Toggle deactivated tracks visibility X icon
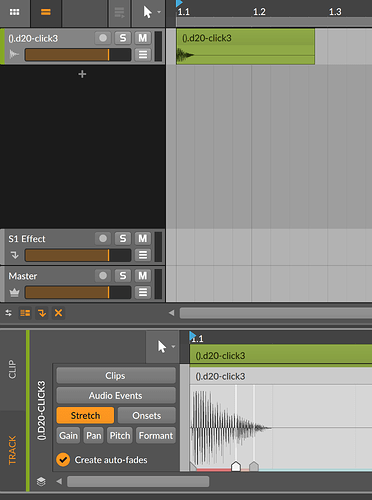 pyautogui.click(x=58, y=313)
